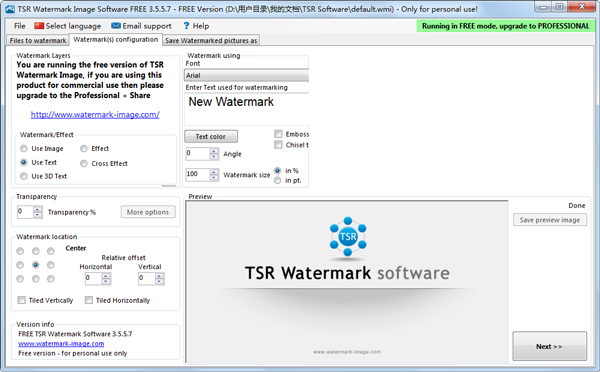Click the Save preview image button
This screenshot has height=372, width=600.
point(550,220)
